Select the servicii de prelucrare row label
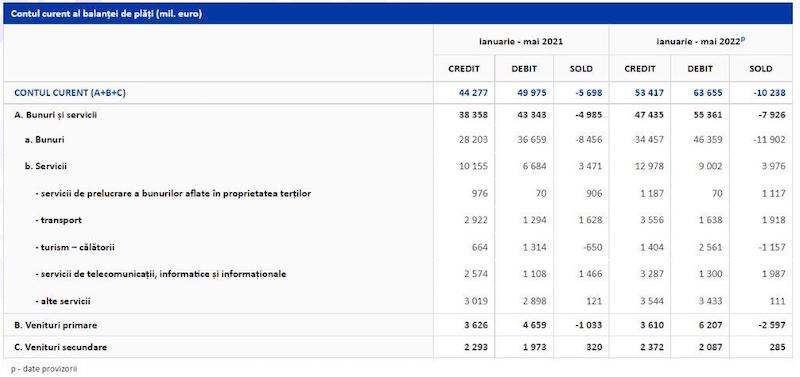The height and width of the screenshot is (377, 800). [173, 193]
